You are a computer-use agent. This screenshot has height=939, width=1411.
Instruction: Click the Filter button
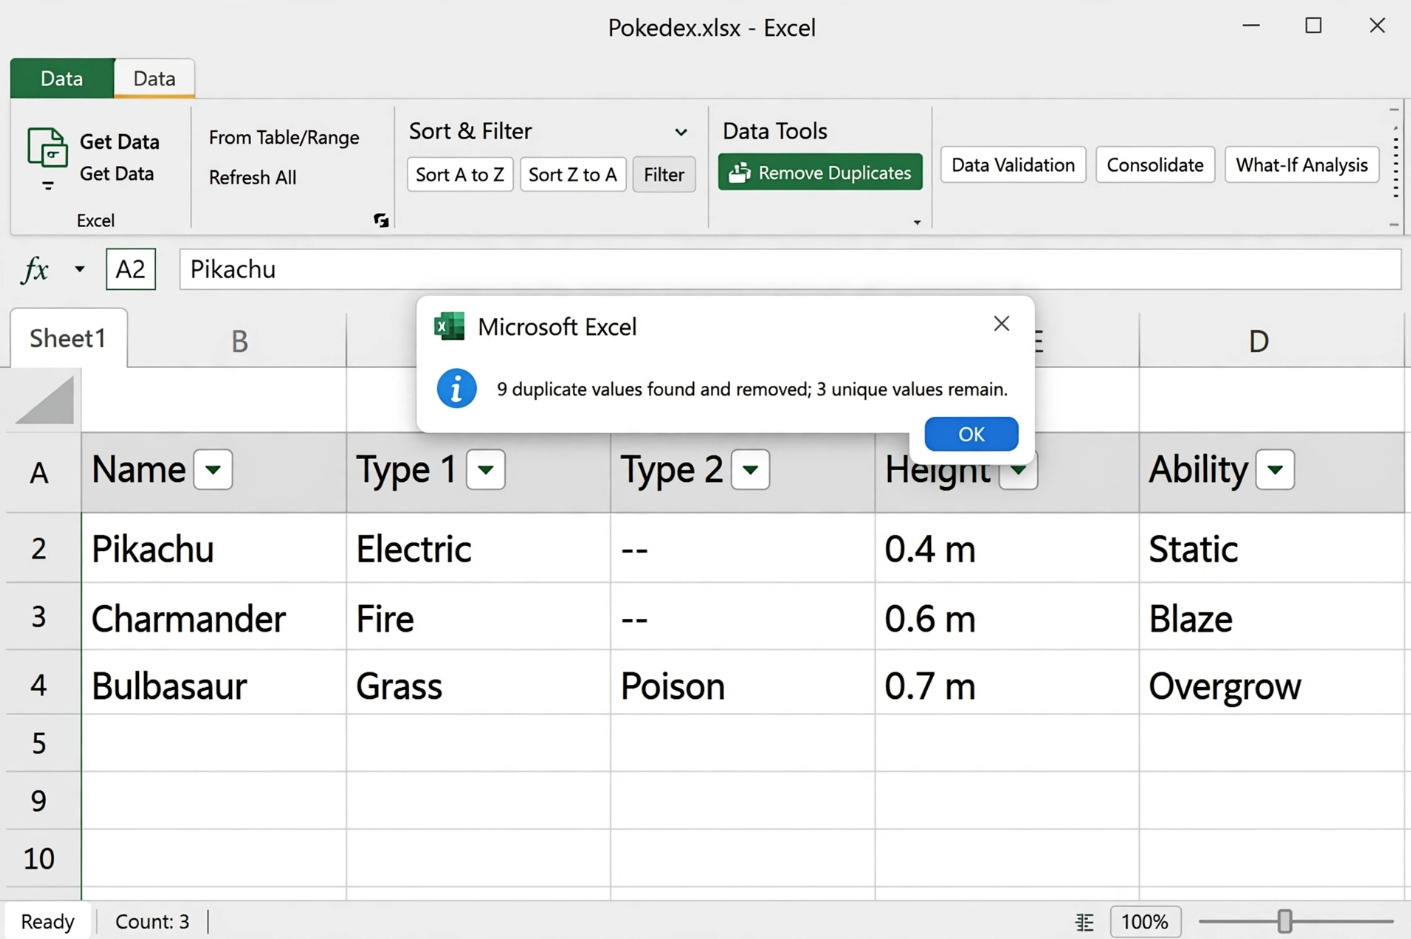(664, 174)
